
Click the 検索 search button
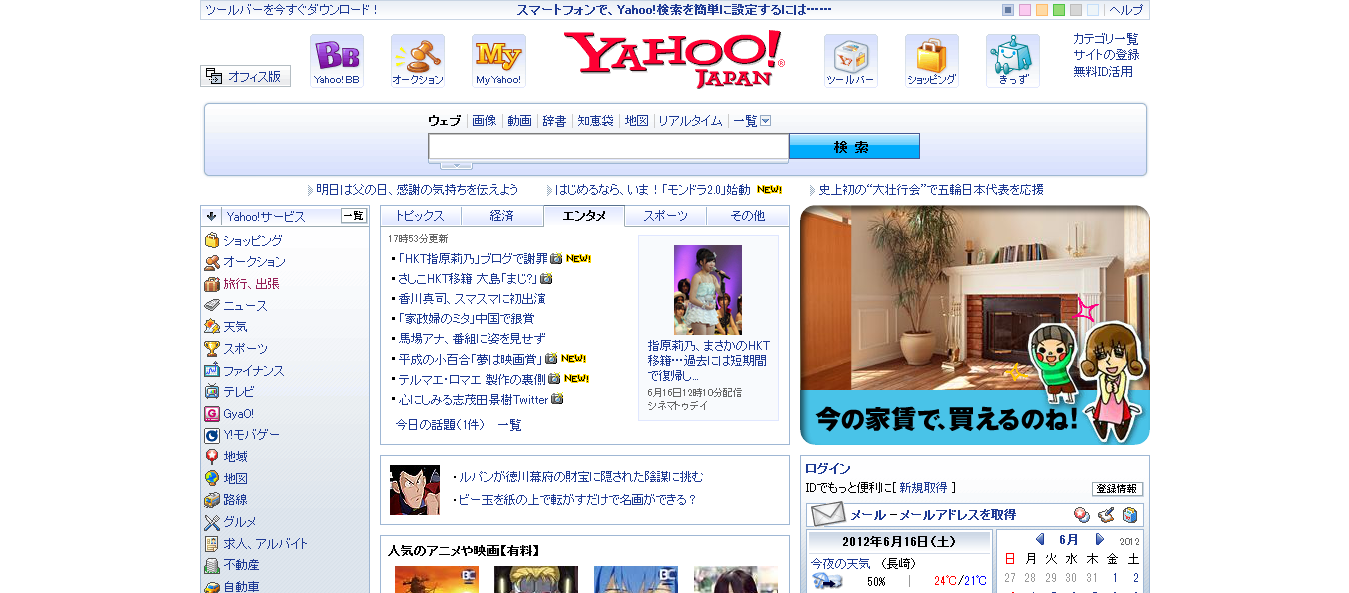coord(854,147)
